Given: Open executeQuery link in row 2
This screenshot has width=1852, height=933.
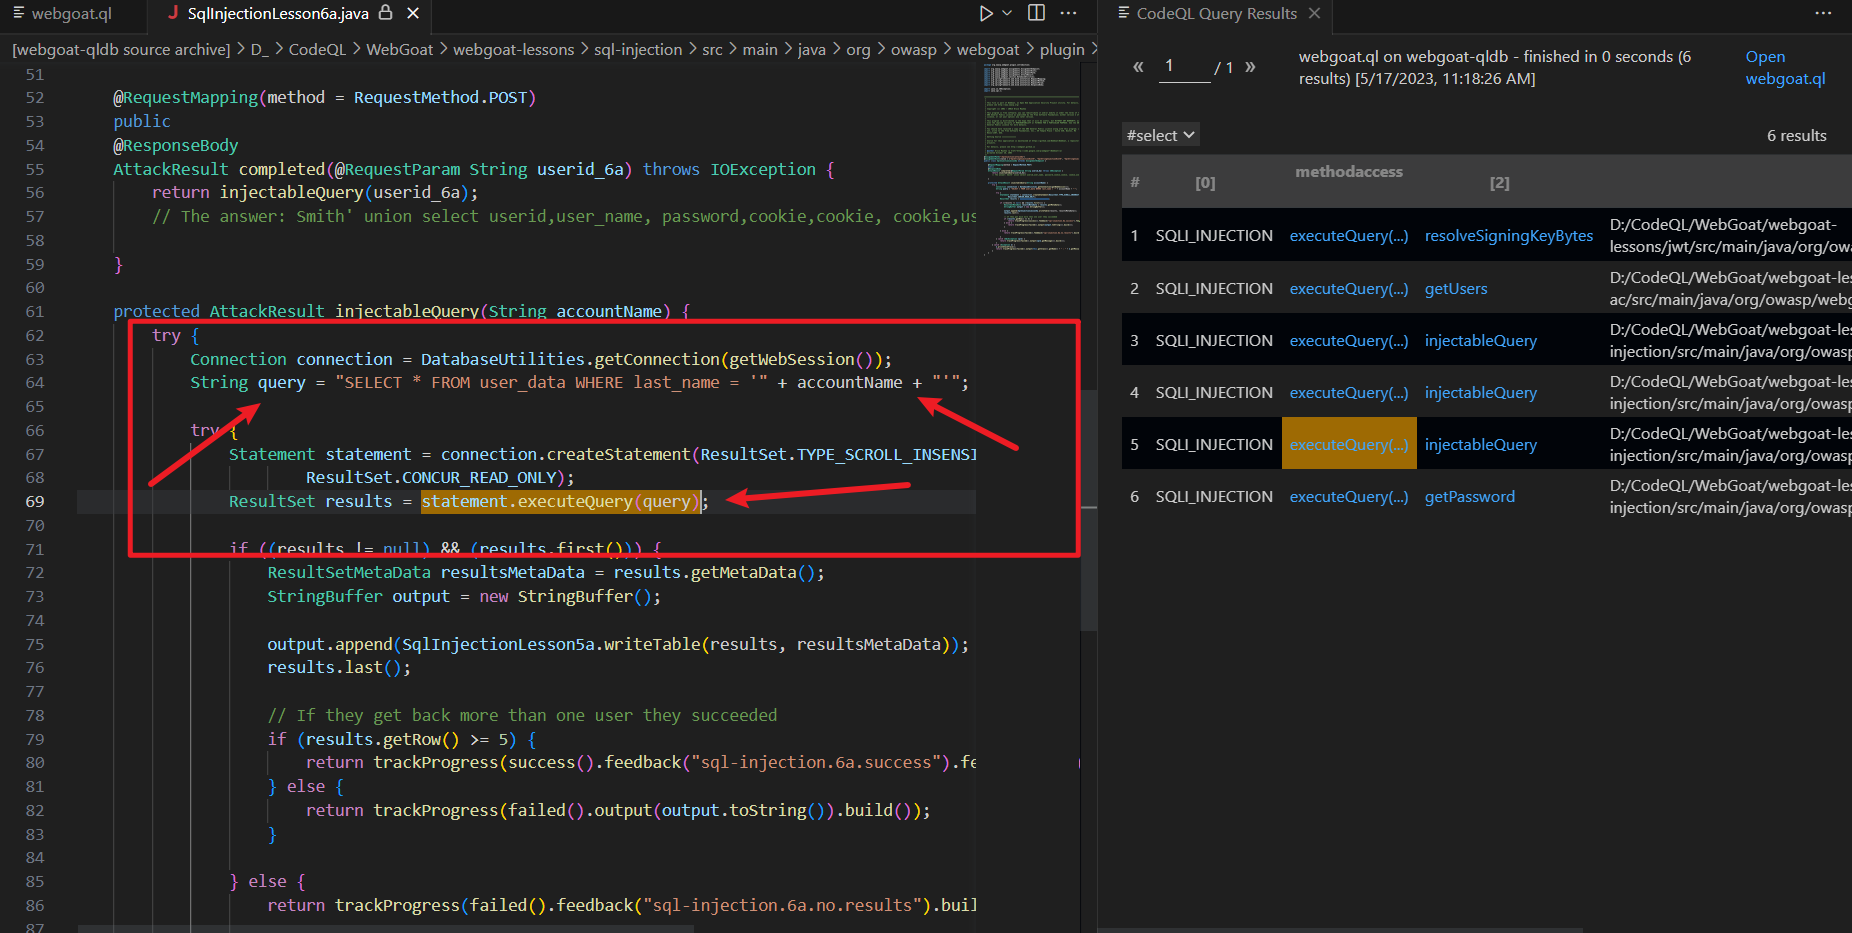Looking at the screenshot, I should click(1348, 289).
